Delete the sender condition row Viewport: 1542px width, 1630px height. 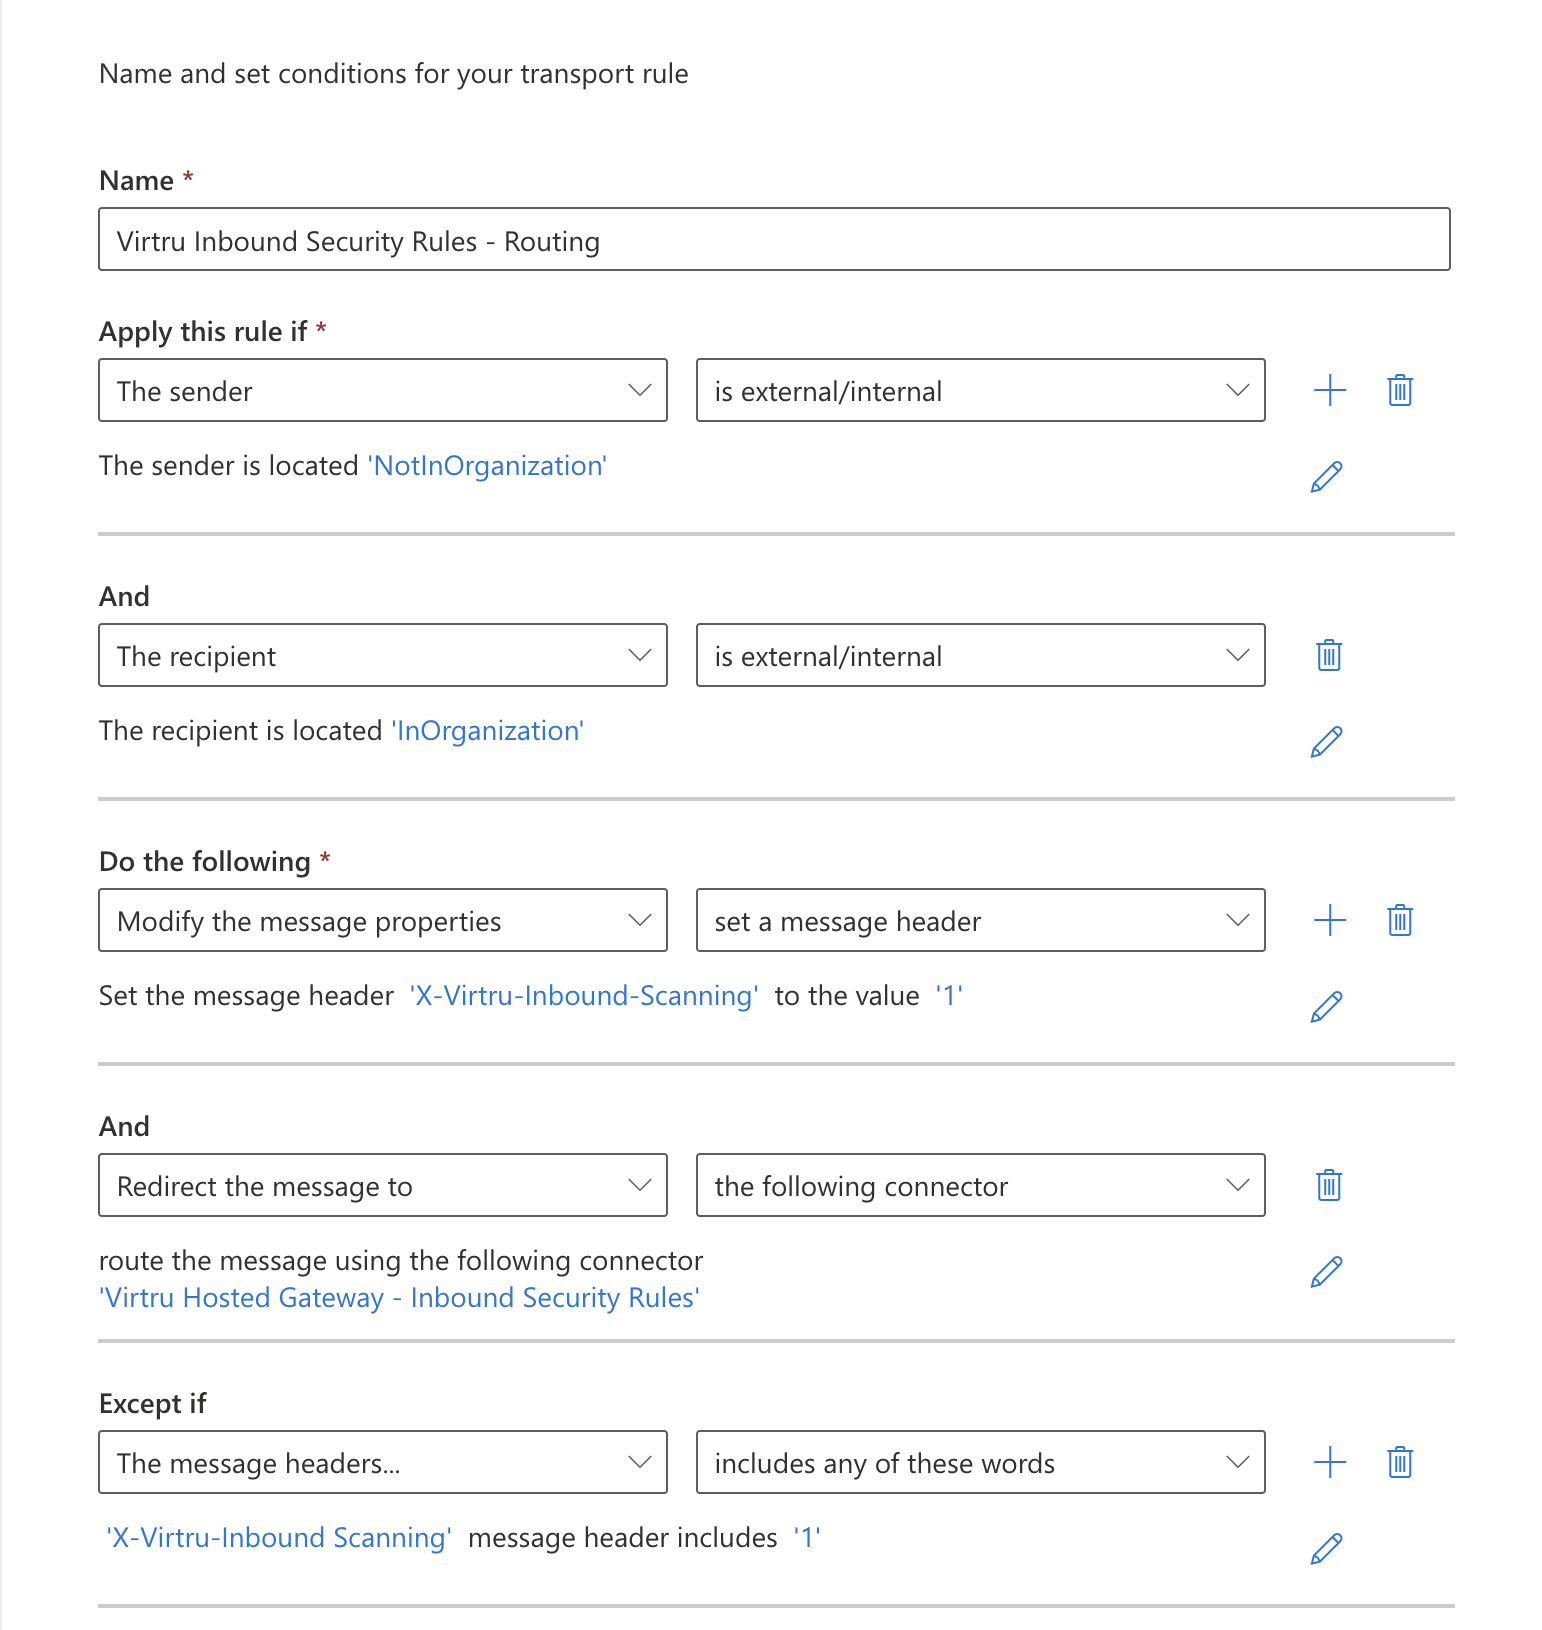click(1400, 390)
